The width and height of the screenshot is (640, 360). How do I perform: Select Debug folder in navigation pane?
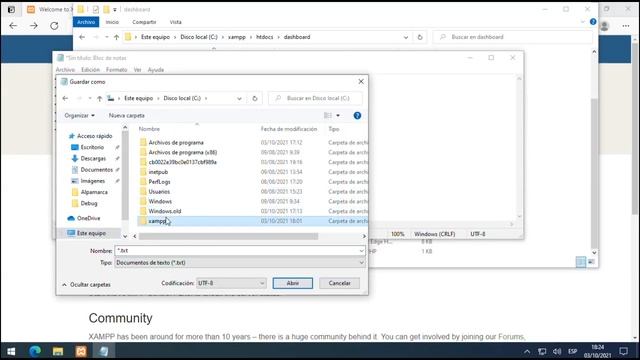(89, 203)
